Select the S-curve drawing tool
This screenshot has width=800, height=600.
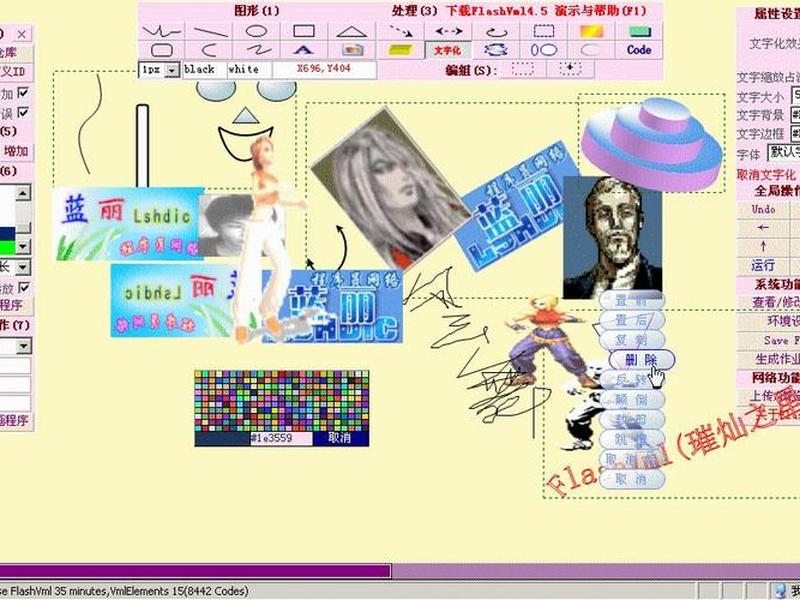(257, 50)
